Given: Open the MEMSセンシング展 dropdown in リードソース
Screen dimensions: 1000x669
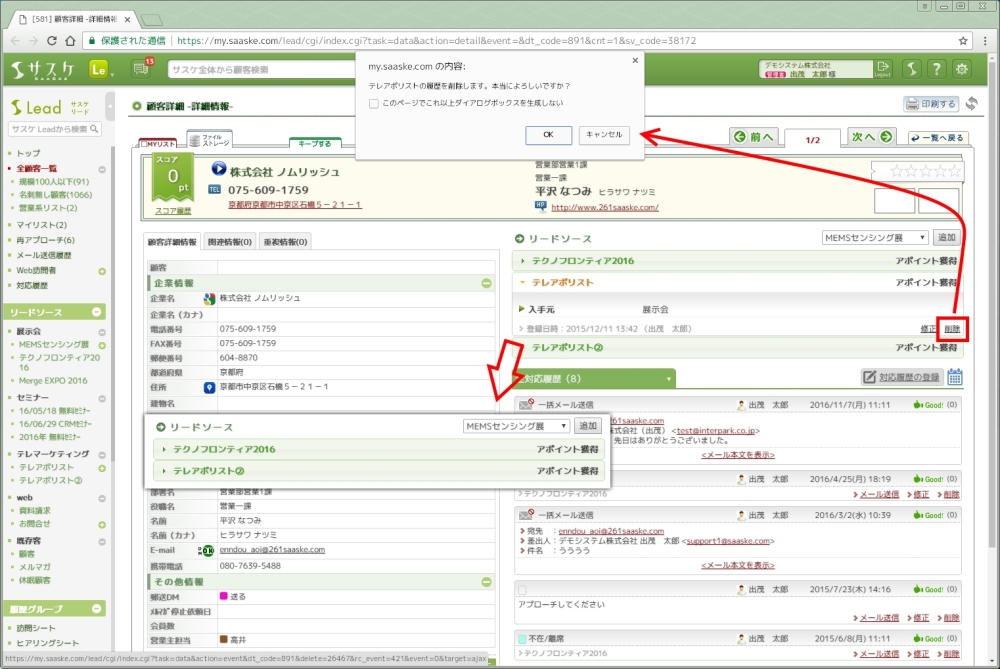Looking at the screenshot, I should point(874,238).
